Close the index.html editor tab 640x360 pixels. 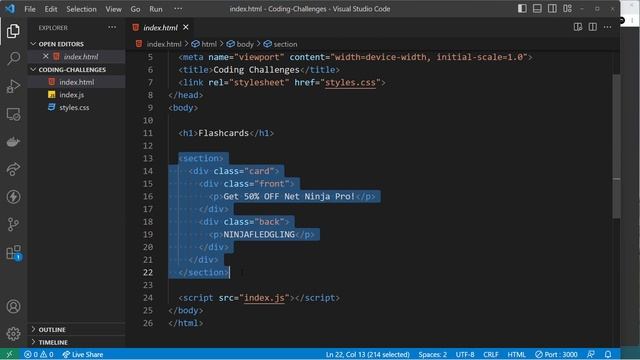coord(186,27)
